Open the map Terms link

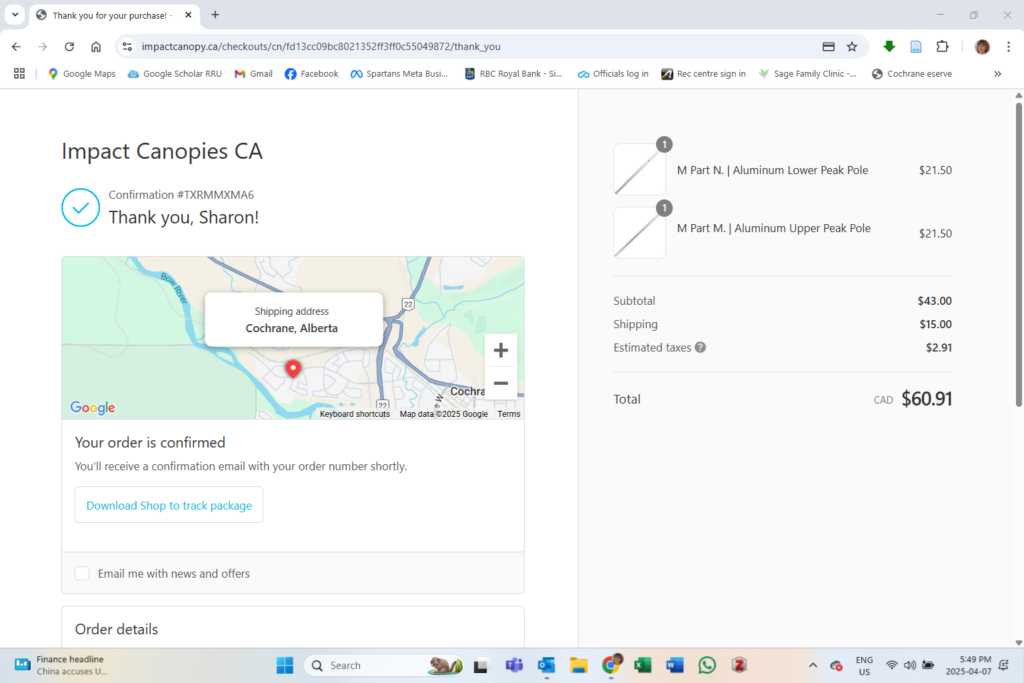tap(509, 414)
